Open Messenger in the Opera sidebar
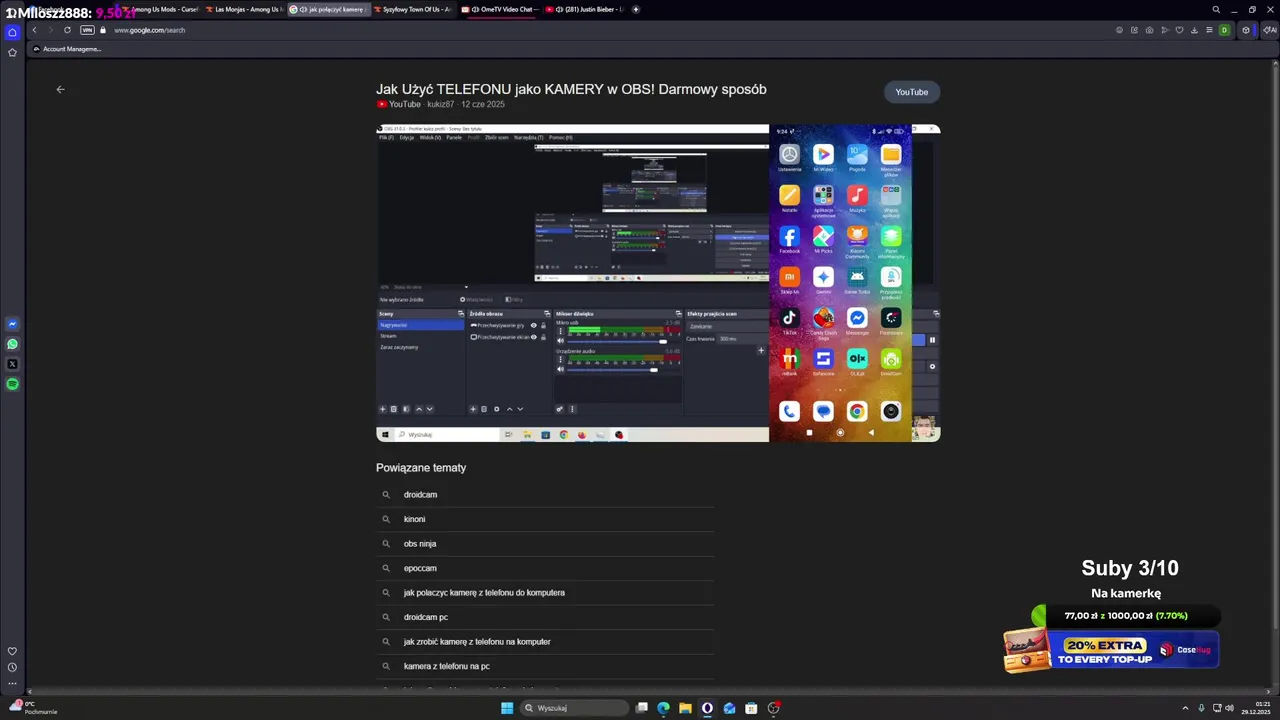The height and width of the screenshot is (720, 1280). (12, 324)
